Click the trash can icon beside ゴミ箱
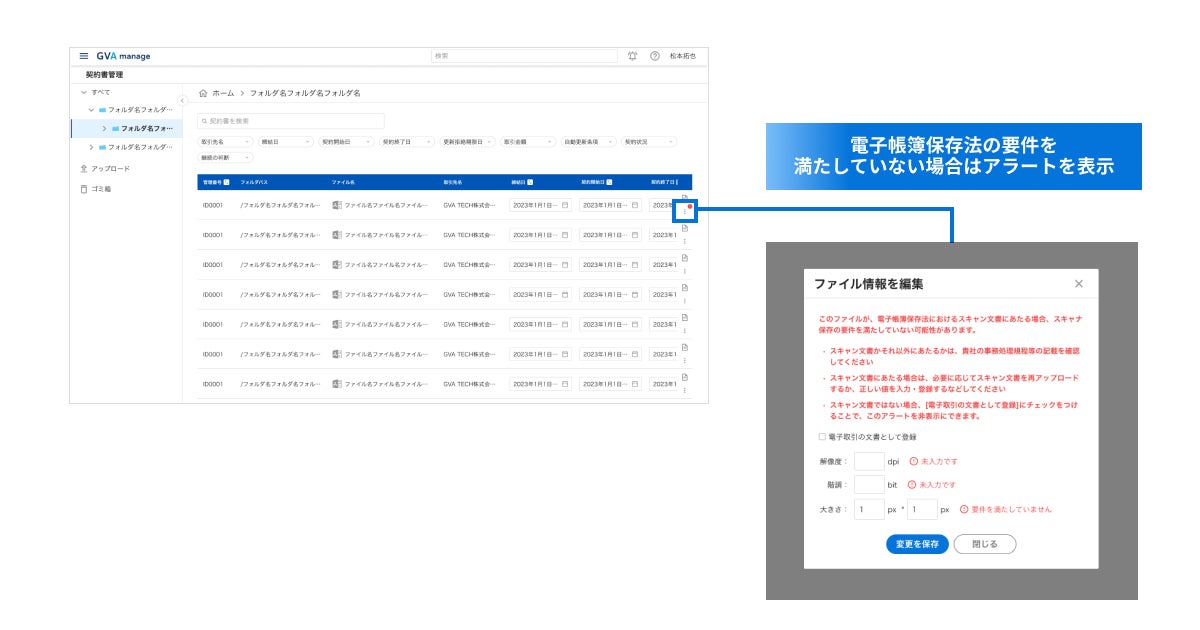Screen dimensions: 1200x630 [84, 189]
